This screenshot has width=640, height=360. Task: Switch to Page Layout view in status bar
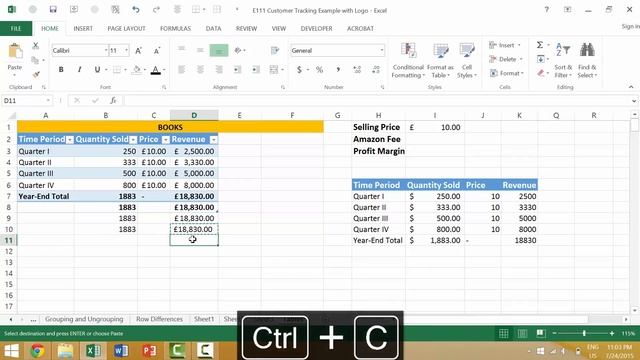pos(522,333)
